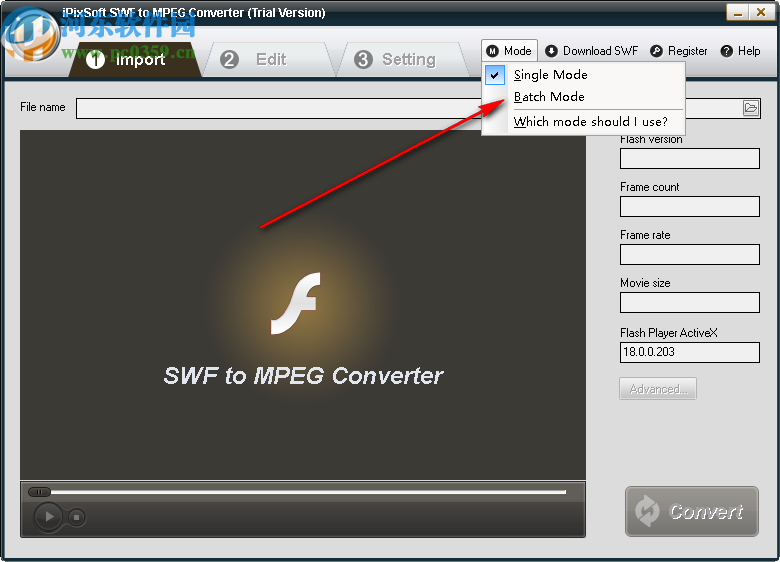Click the Download SWF arrow icon
Screen dimensions: 780x562
click(x=551, y=51)
